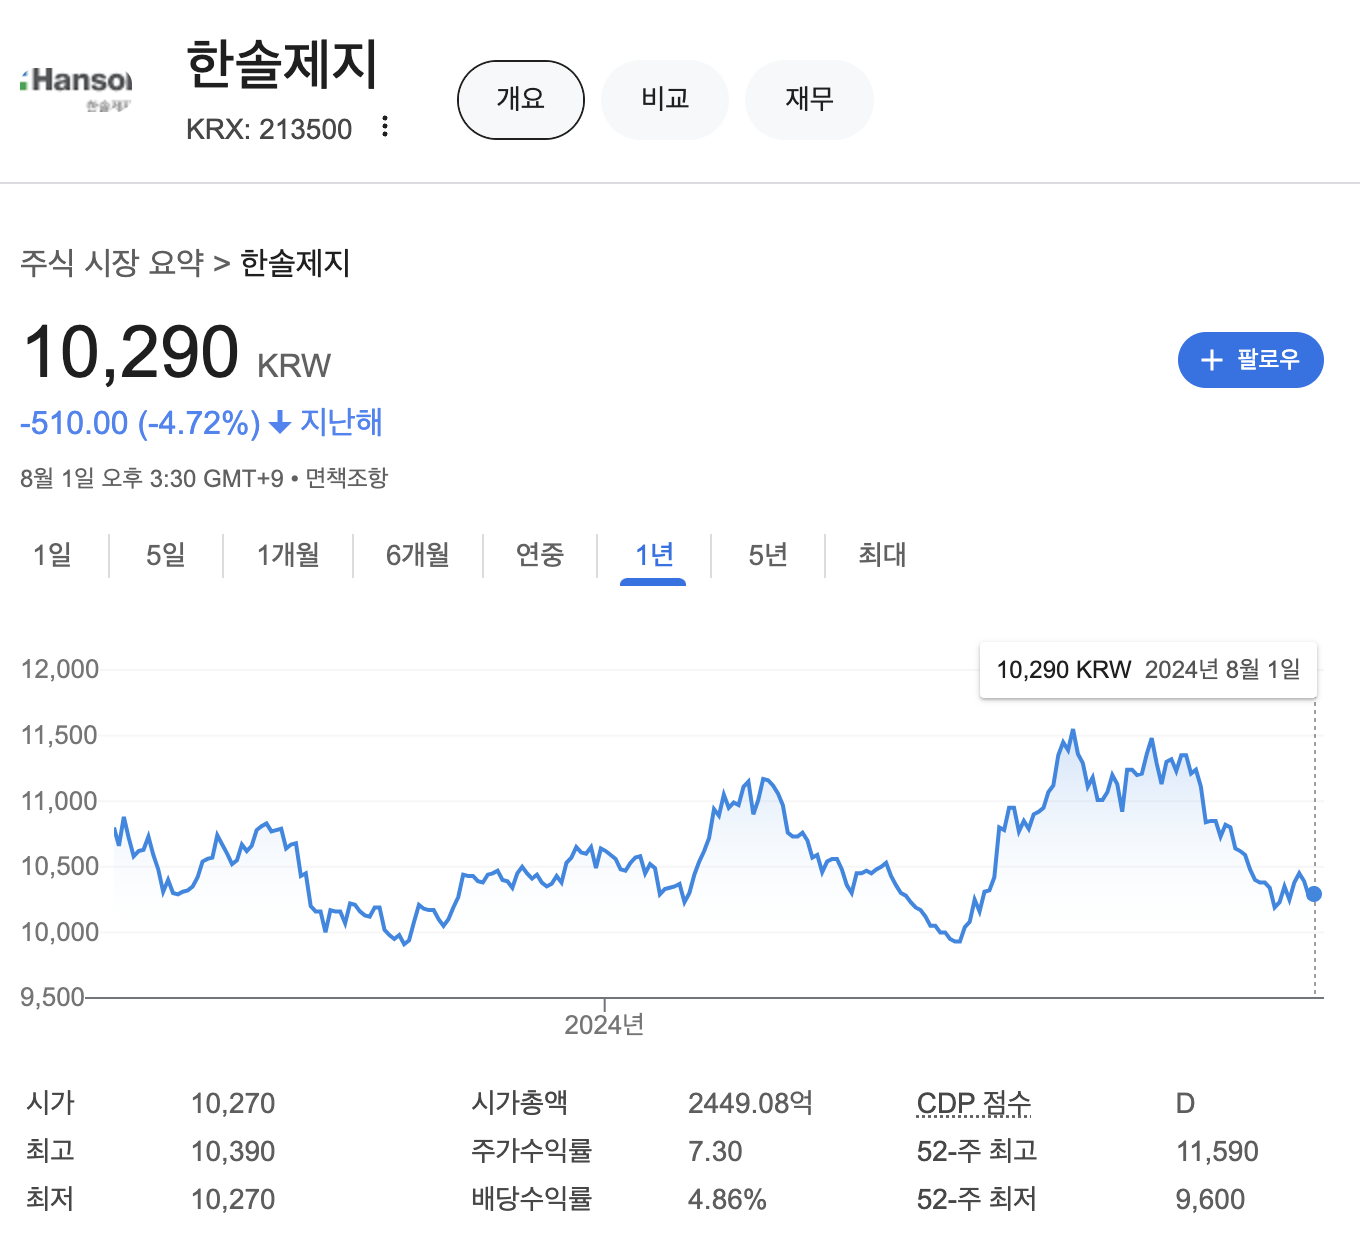
Task: Click the CDP score value D
Action: tap(1185, 1103)
